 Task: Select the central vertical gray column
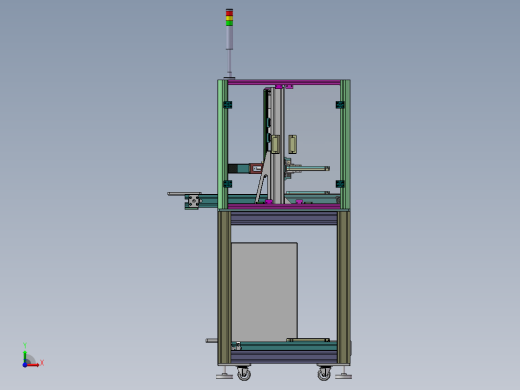(x=277, y=145)
